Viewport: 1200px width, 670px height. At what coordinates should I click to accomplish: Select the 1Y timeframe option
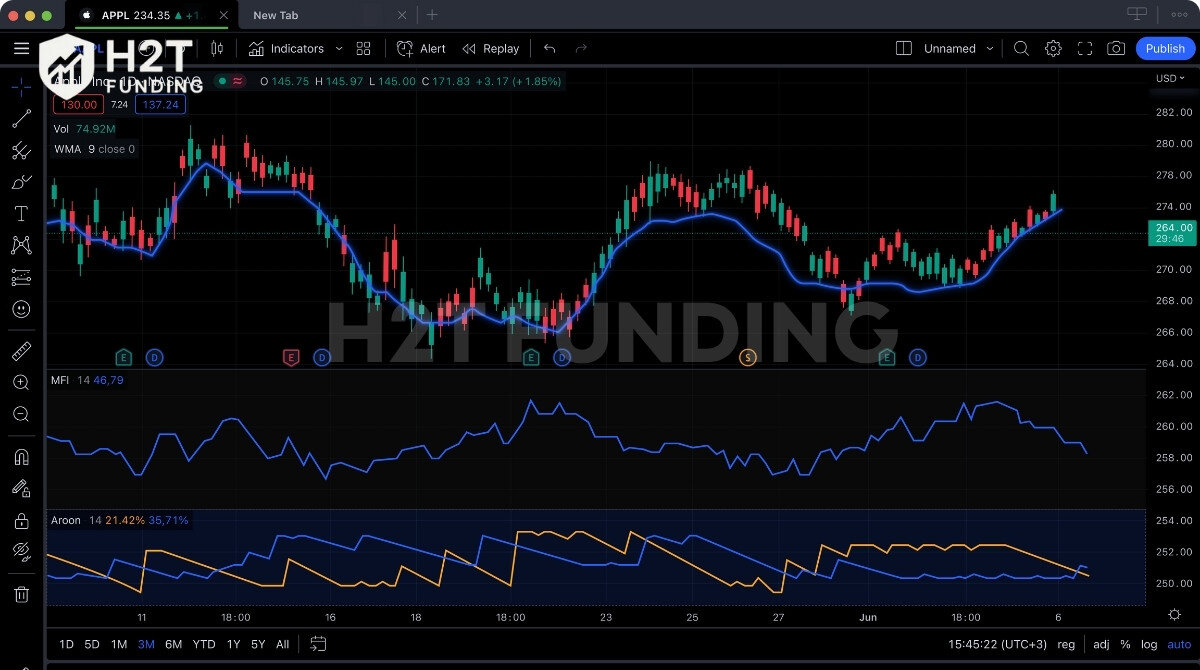[x=231, y=645]
